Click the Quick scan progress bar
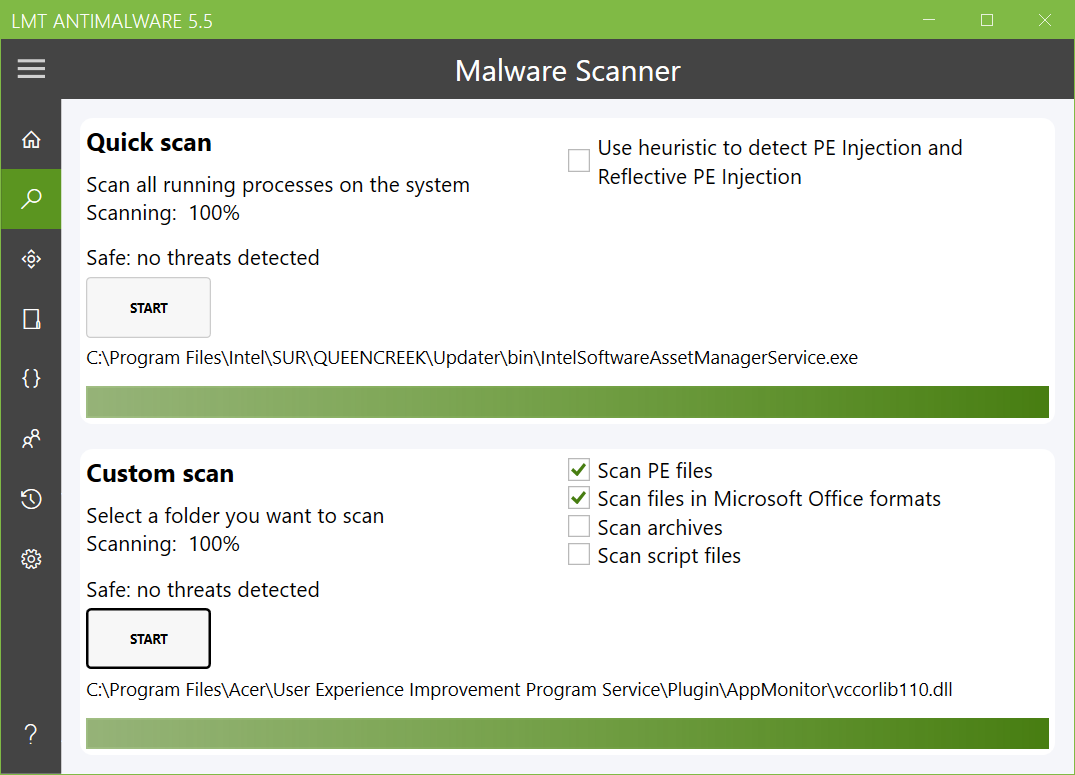 click(x=567, y=402)
